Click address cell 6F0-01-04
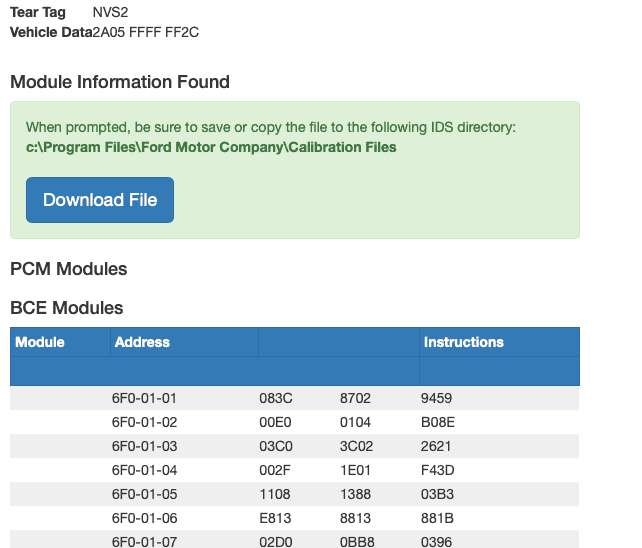This screenshot has height=548, width=642. click(x=144, y=470)
